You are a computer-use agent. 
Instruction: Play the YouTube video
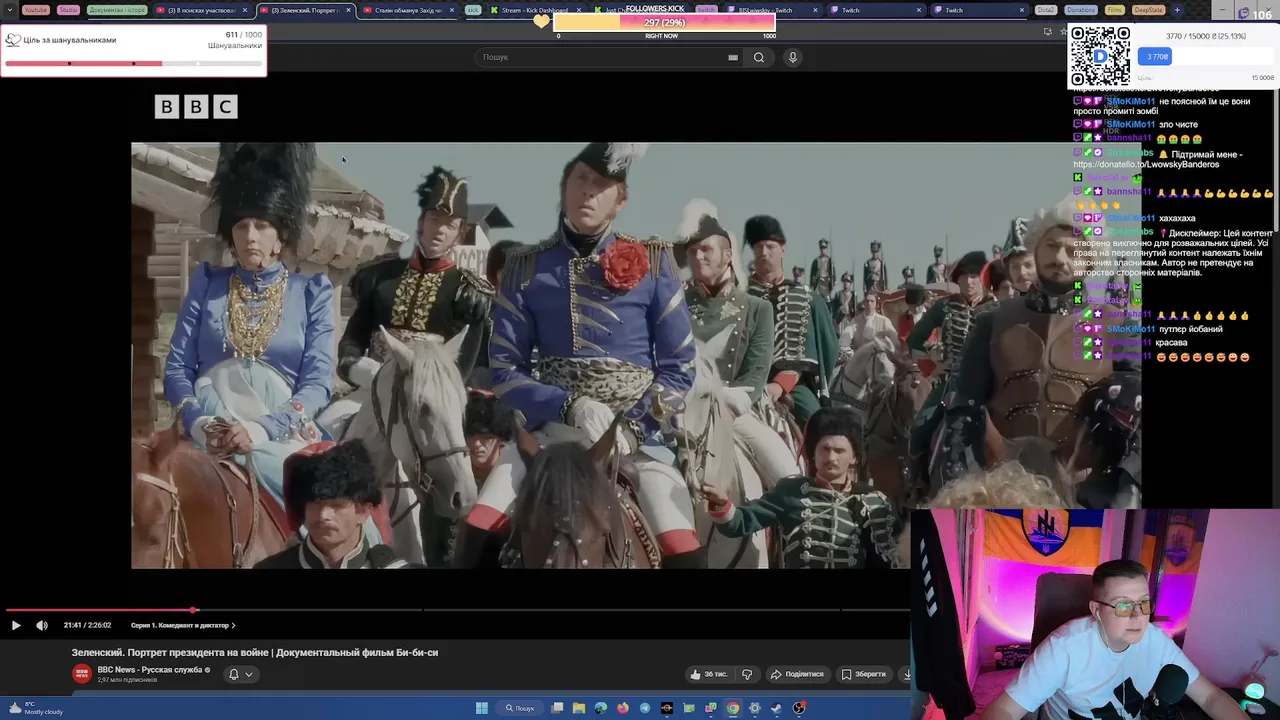[15, 625]
